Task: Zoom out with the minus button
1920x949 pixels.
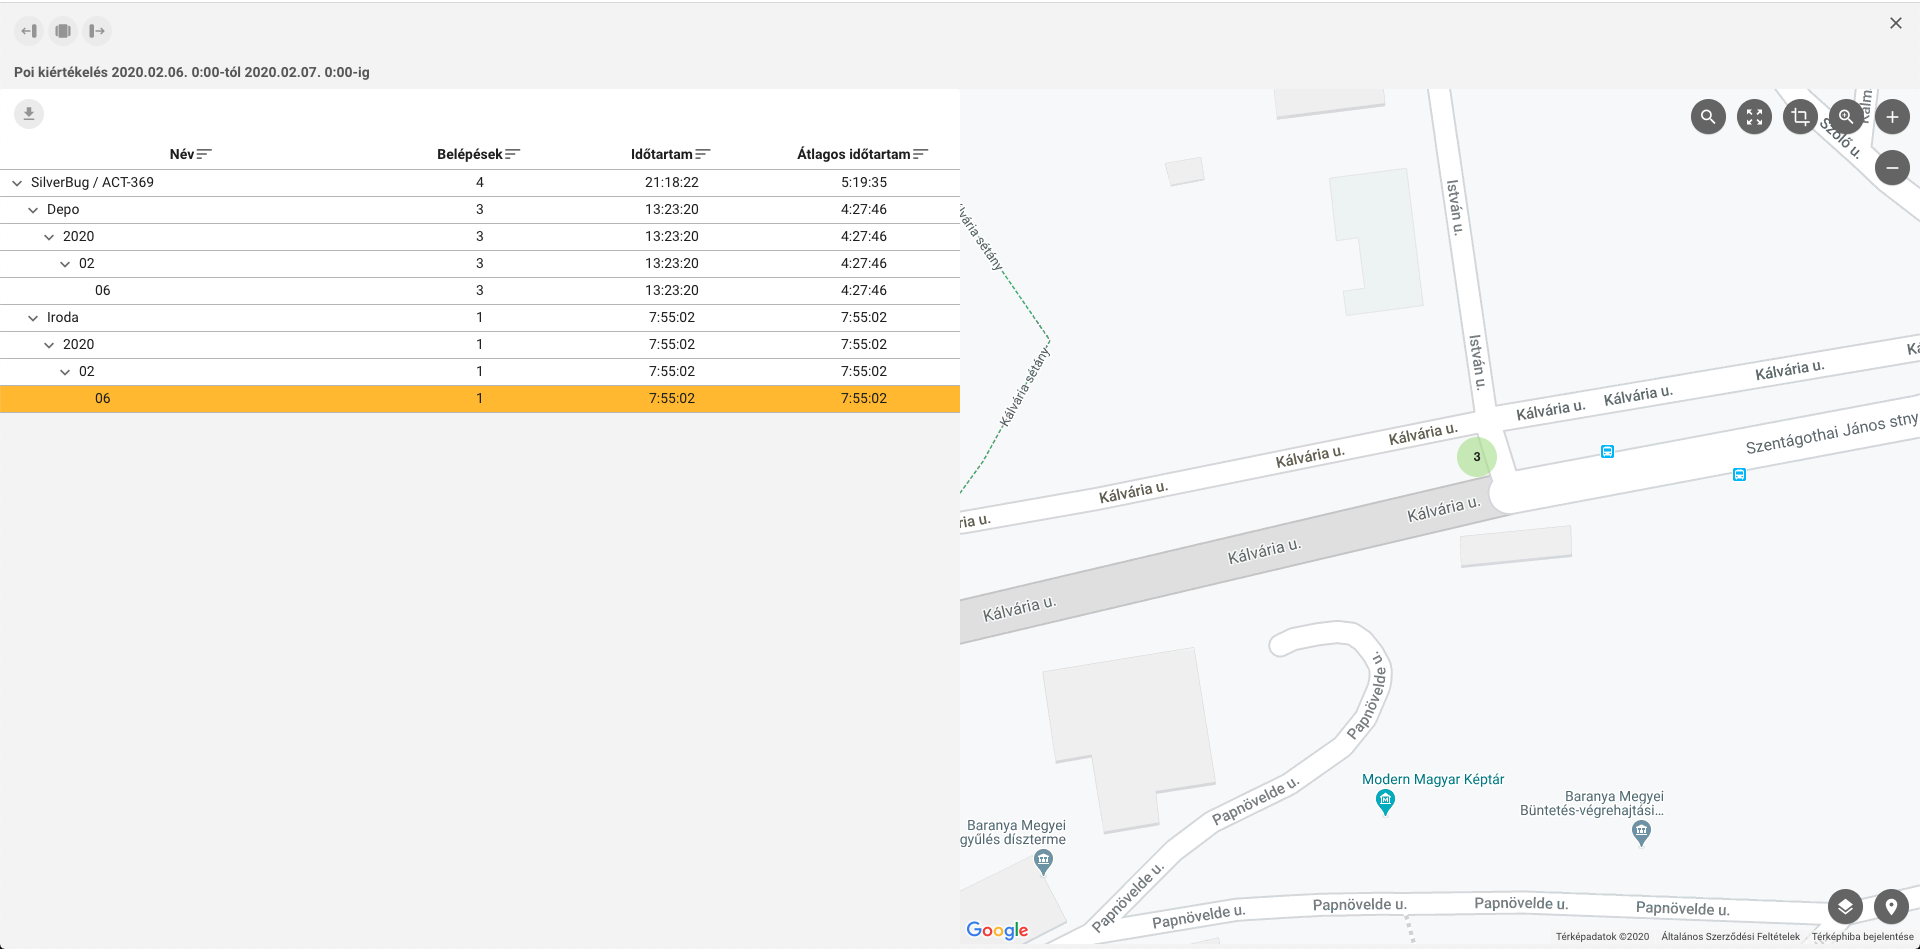Action: (1892, 168)
